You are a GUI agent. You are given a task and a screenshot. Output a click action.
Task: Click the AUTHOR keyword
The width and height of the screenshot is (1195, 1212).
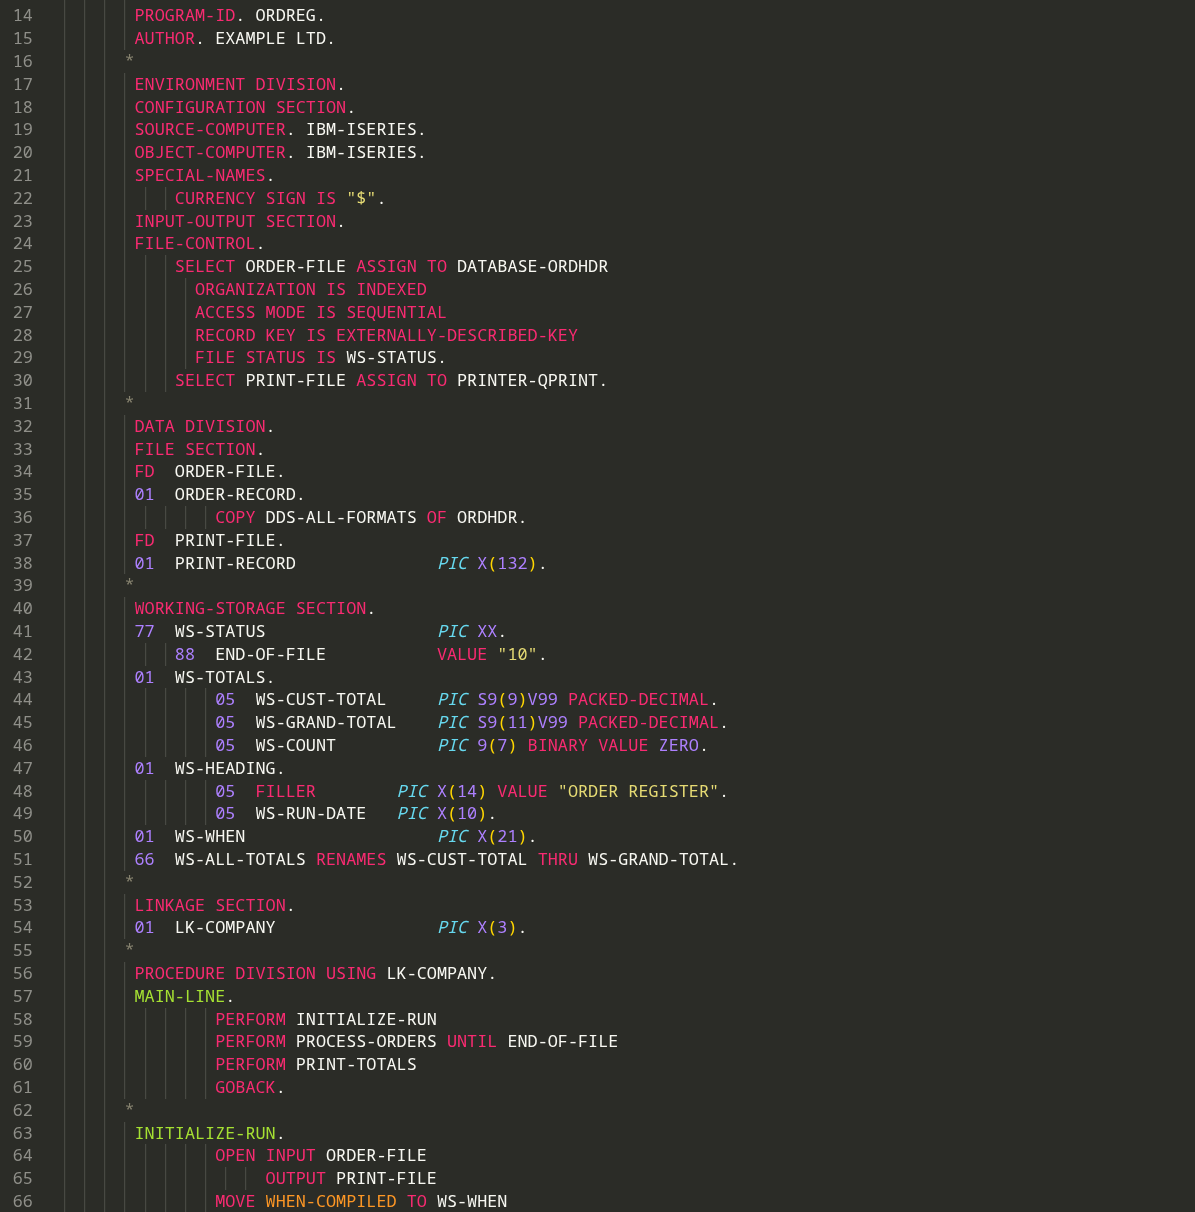[x=165, y=39]
